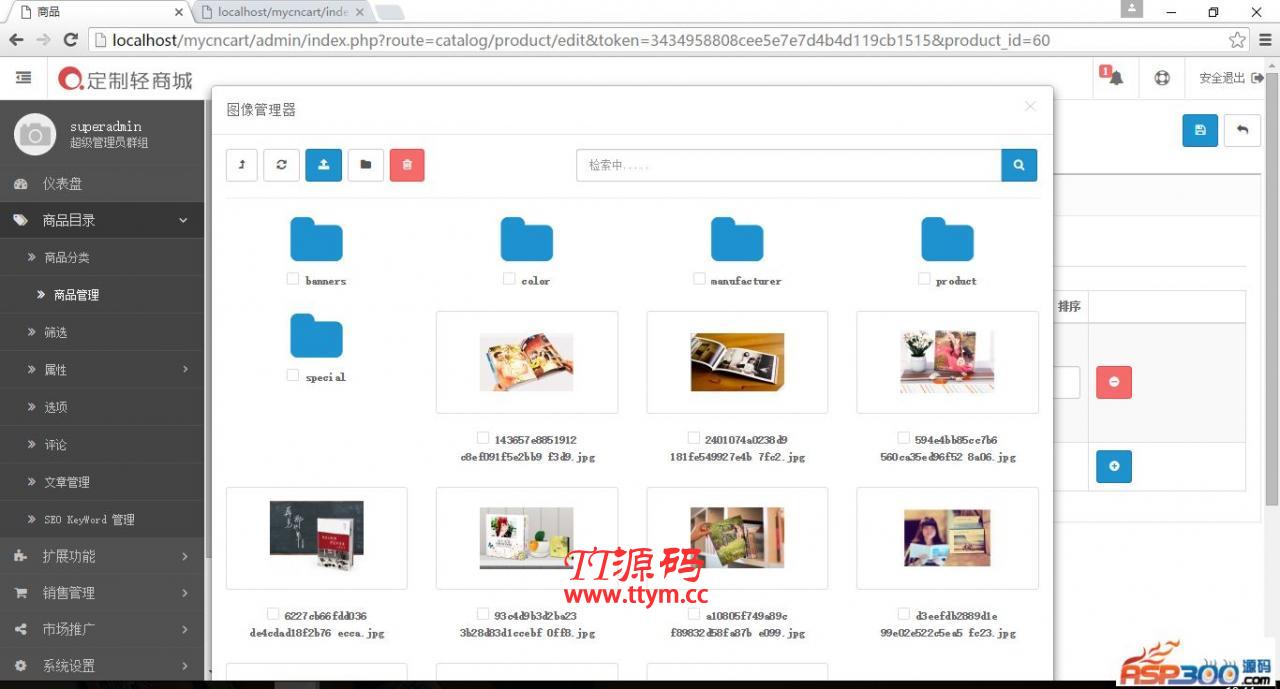Image resolution: width=1280 pixels, height=689 pixels.
Task: Expand the 属性 submenu
Action: [x=102, y=369]
